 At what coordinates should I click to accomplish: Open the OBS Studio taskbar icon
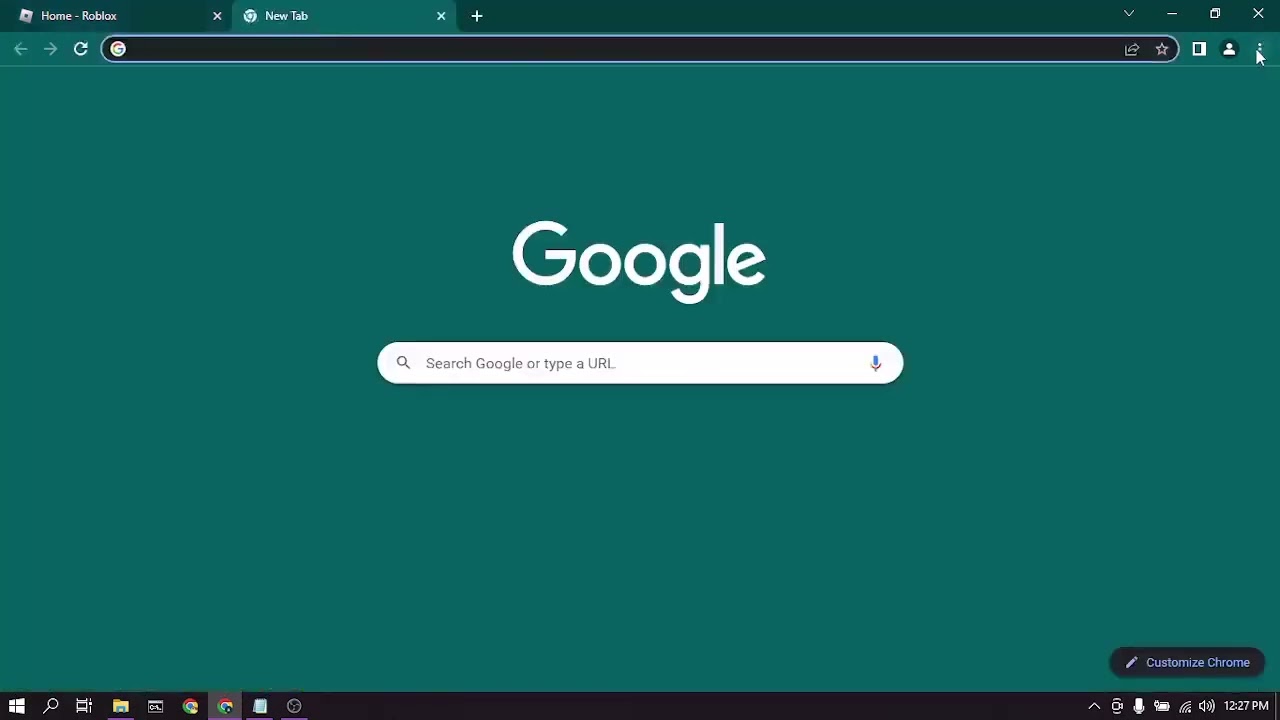coord(294,706)
